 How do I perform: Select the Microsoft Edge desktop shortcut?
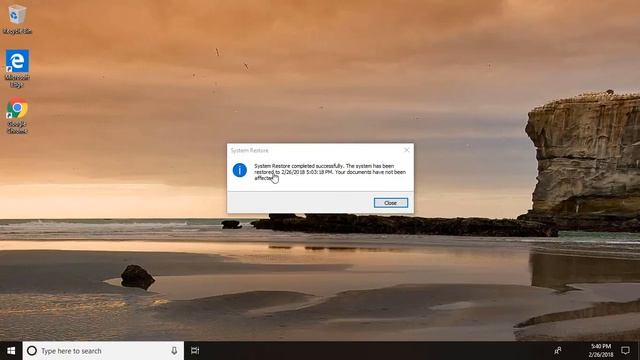coord(17,68)
